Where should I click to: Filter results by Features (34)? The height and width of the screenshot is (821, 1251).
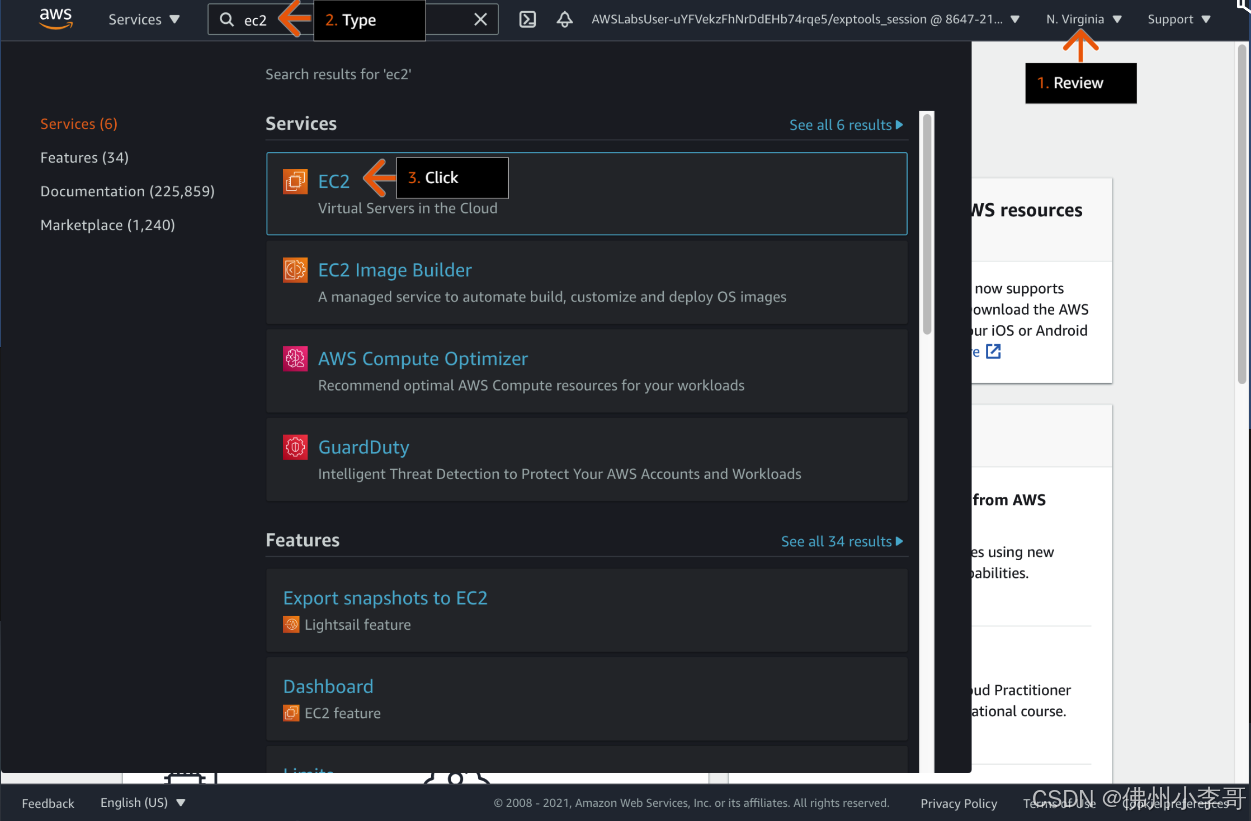84,158
